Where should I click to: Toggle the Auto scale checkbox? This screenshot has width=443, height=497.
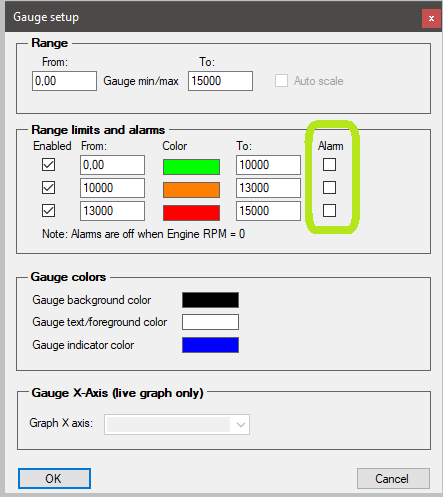pos(281,81)
